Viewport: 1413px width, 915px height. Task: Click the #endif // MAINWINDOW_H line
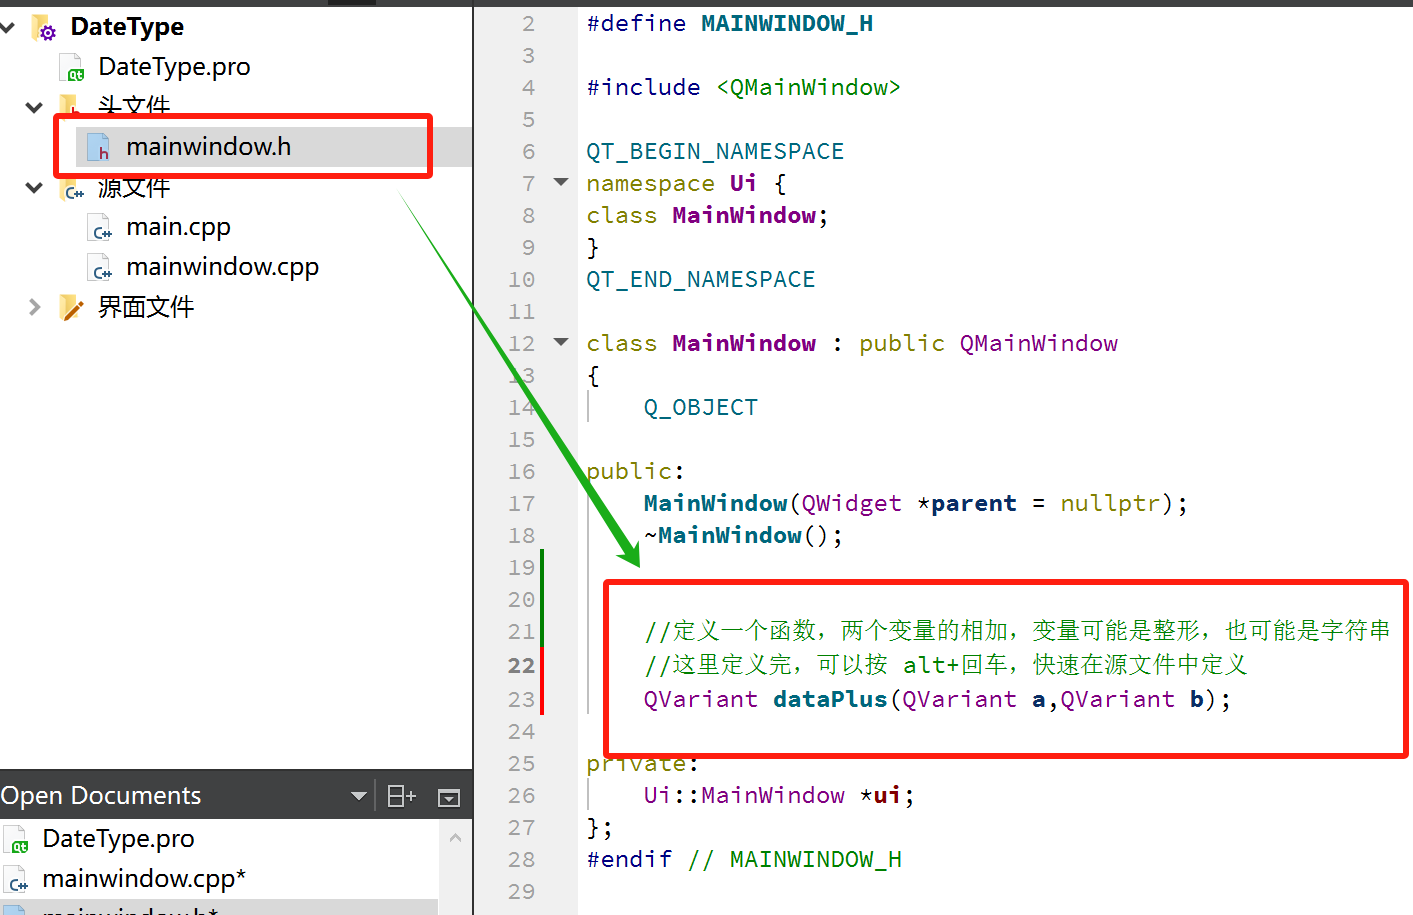744,859
